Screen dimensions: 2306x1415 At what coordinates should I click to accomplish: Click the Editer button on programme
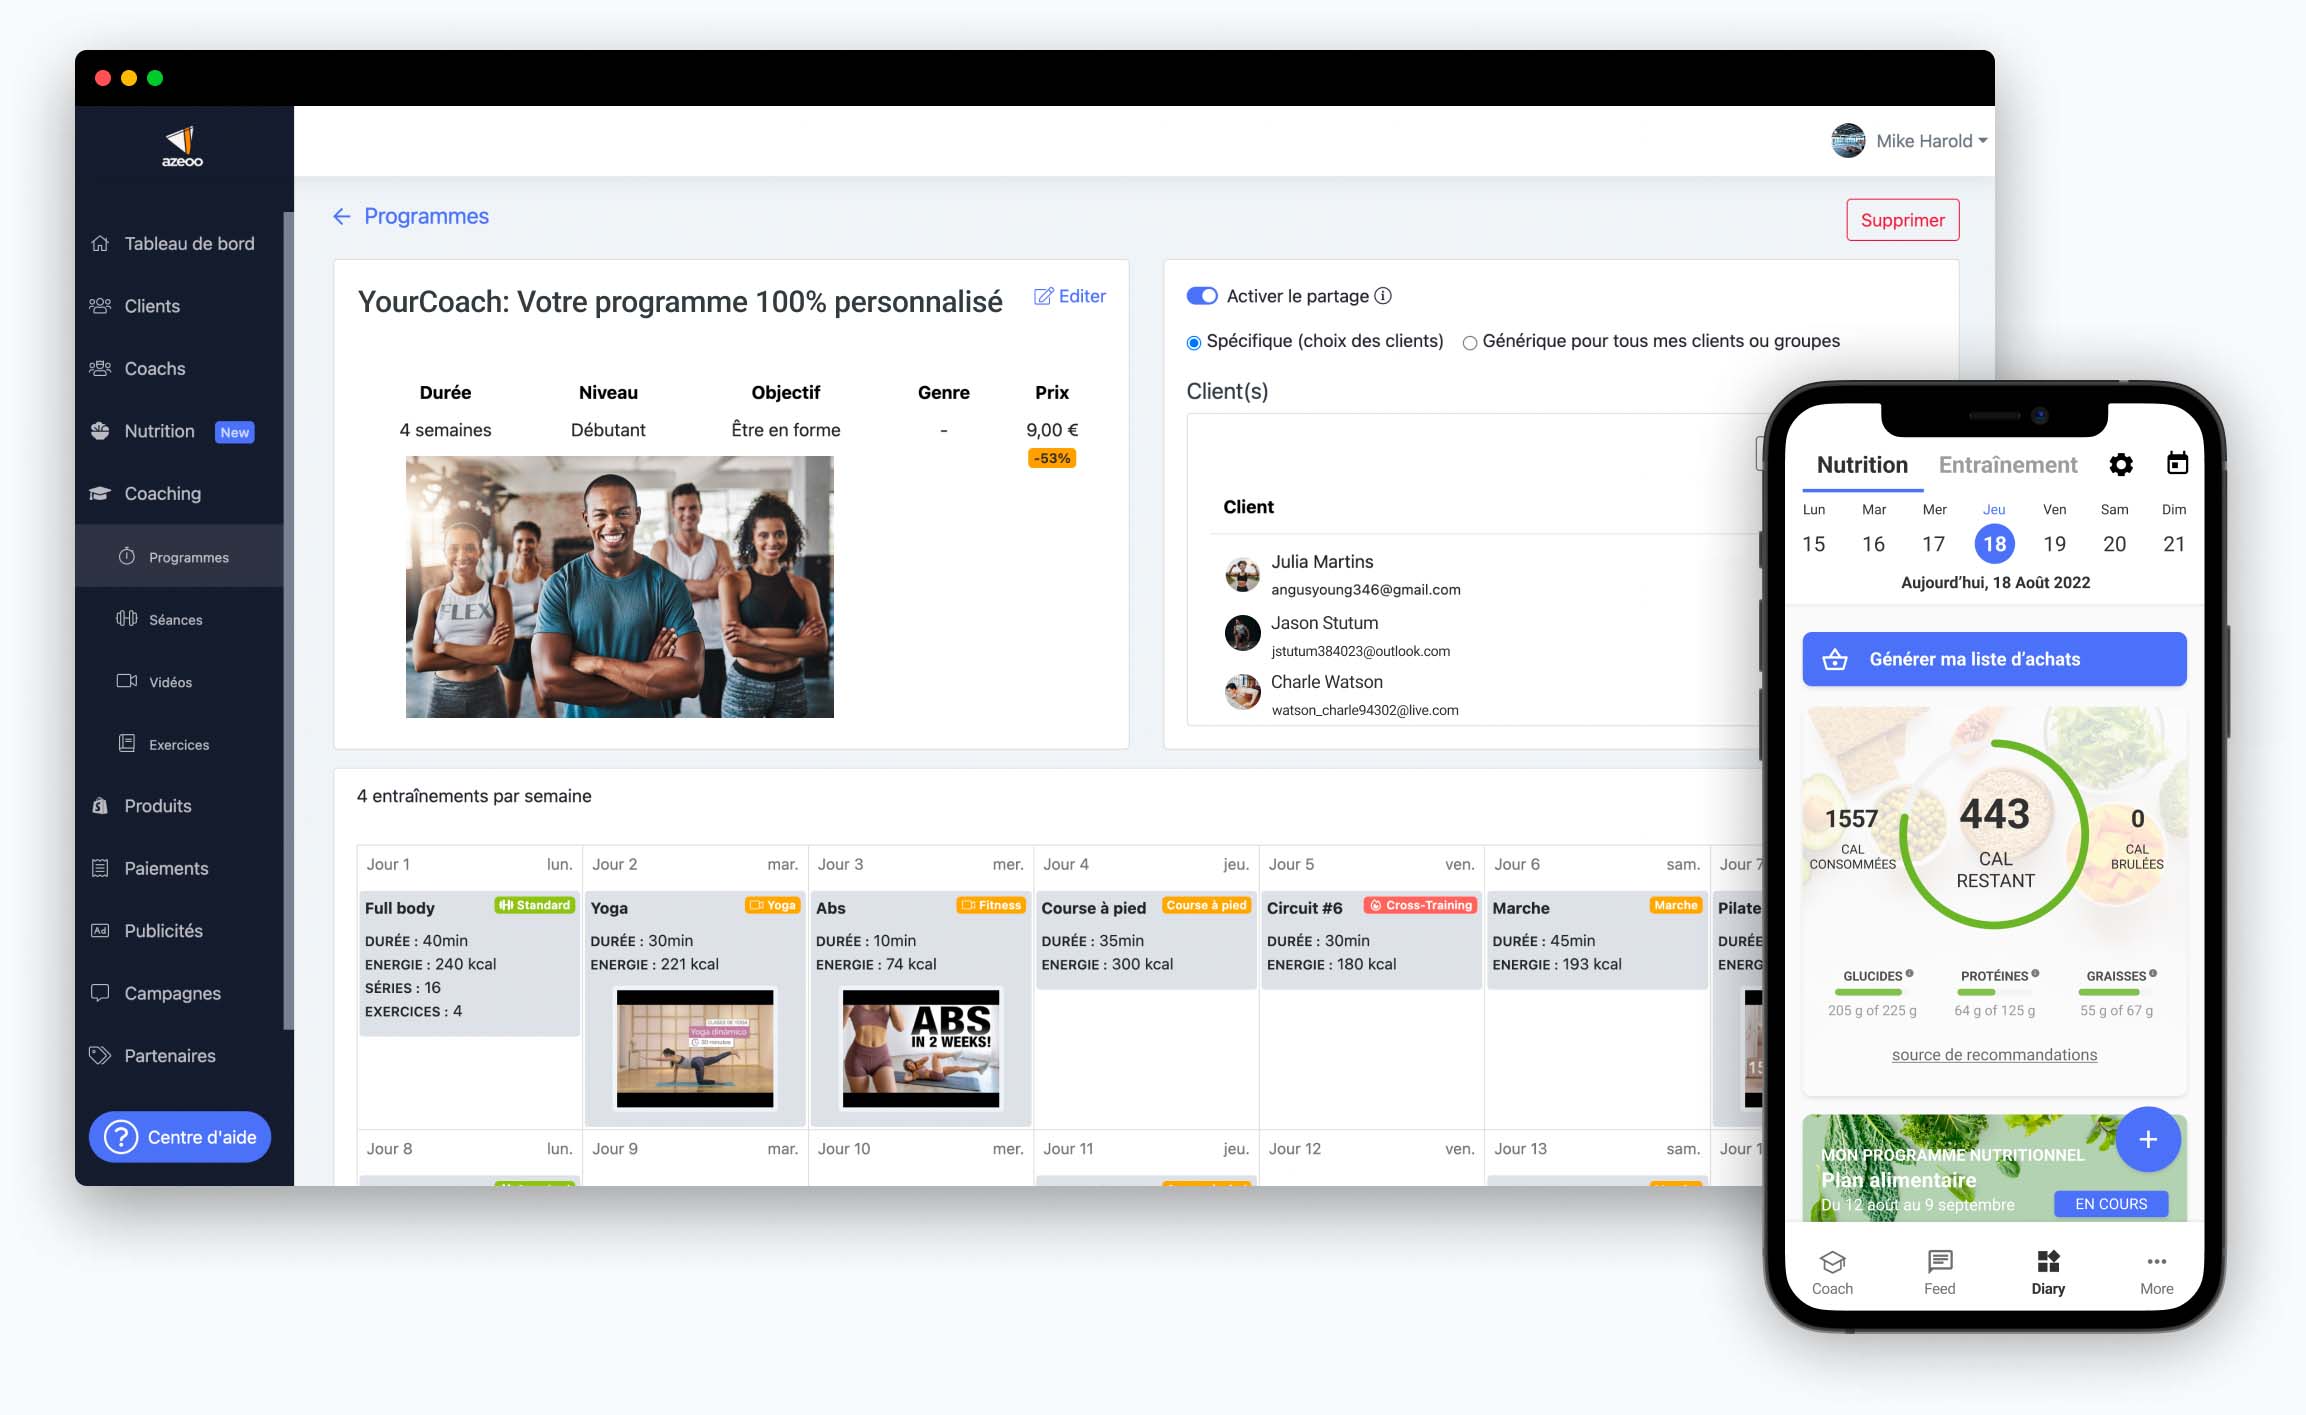(x=1067, y=297)
